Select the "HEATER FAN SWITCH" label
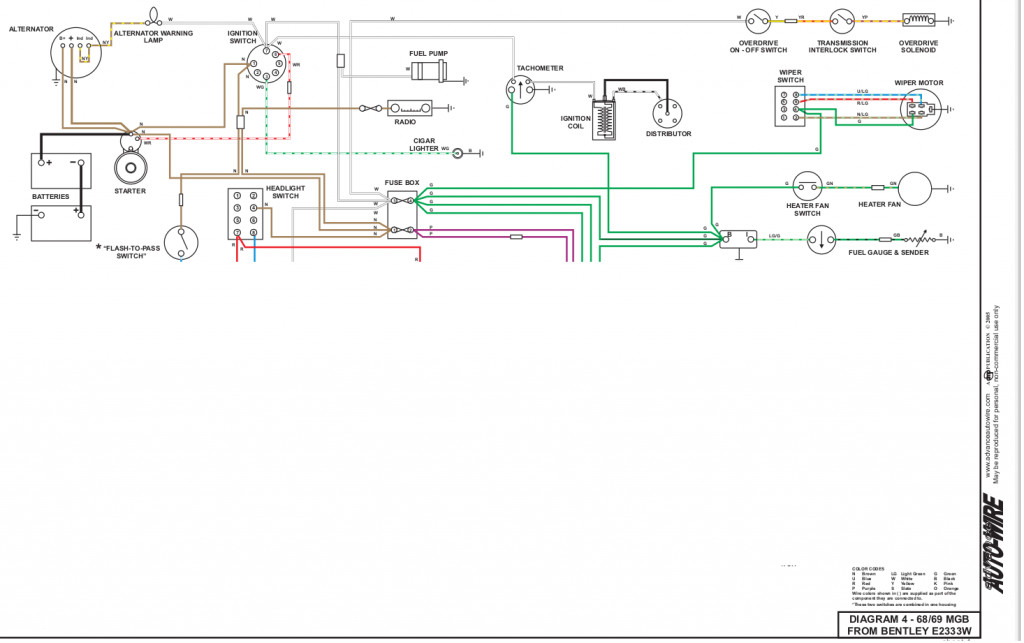 click(x=807, y=210)
